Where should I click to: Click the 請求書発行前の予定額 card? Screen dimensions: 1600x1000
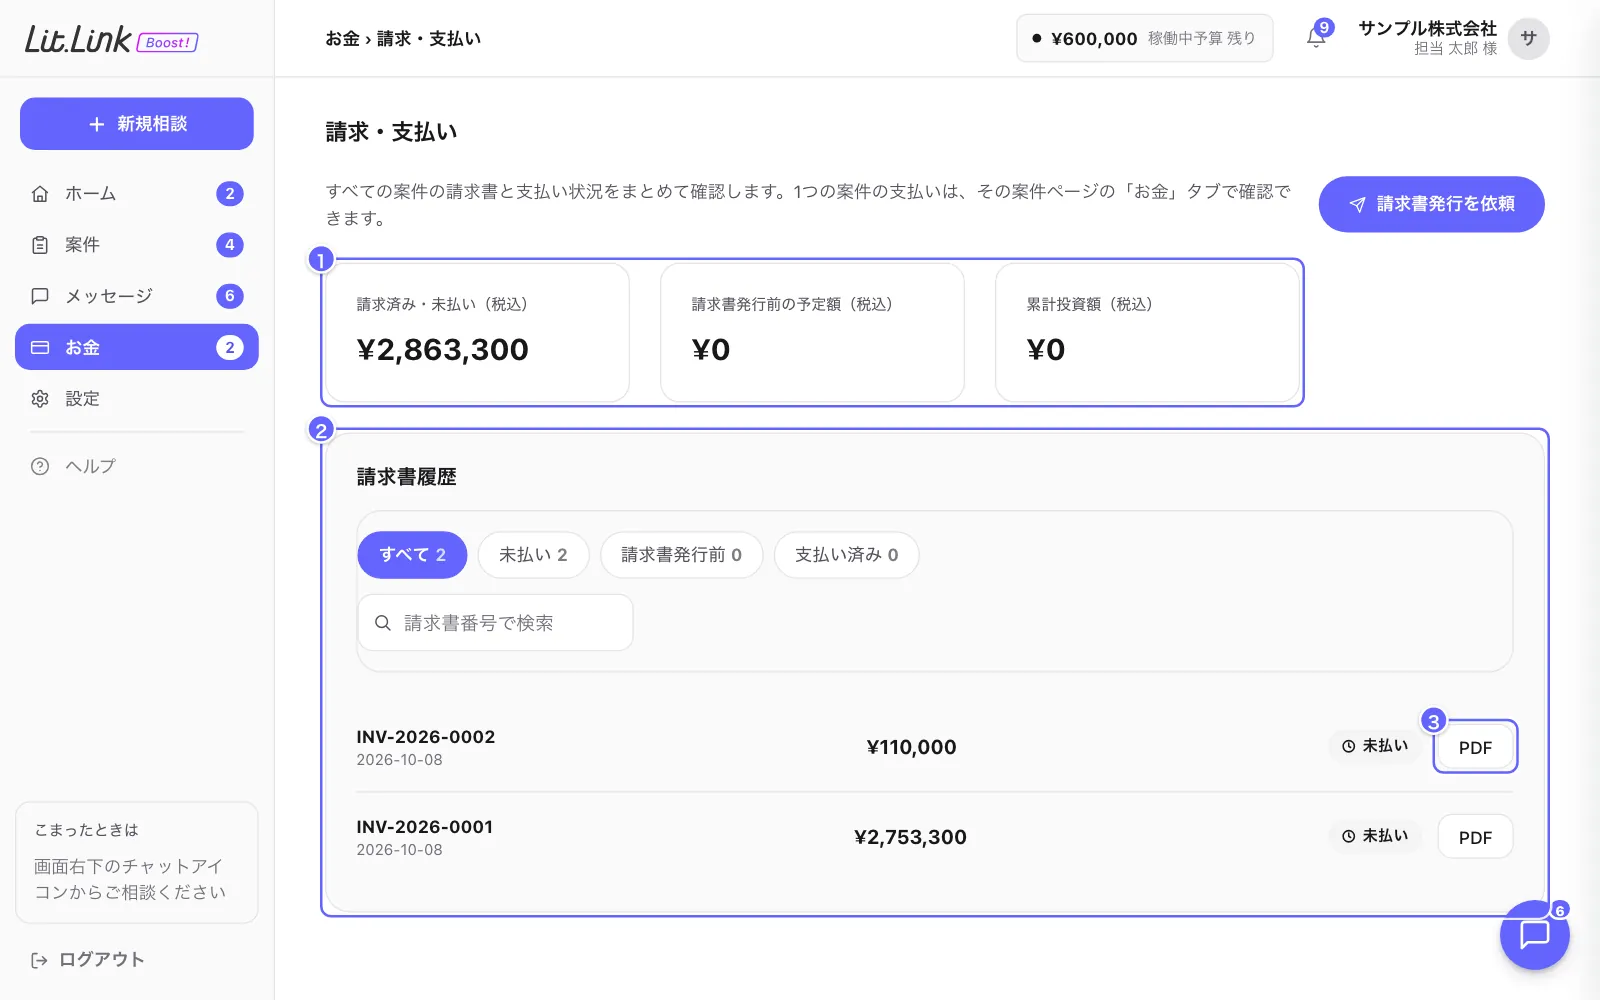[812, 333]
